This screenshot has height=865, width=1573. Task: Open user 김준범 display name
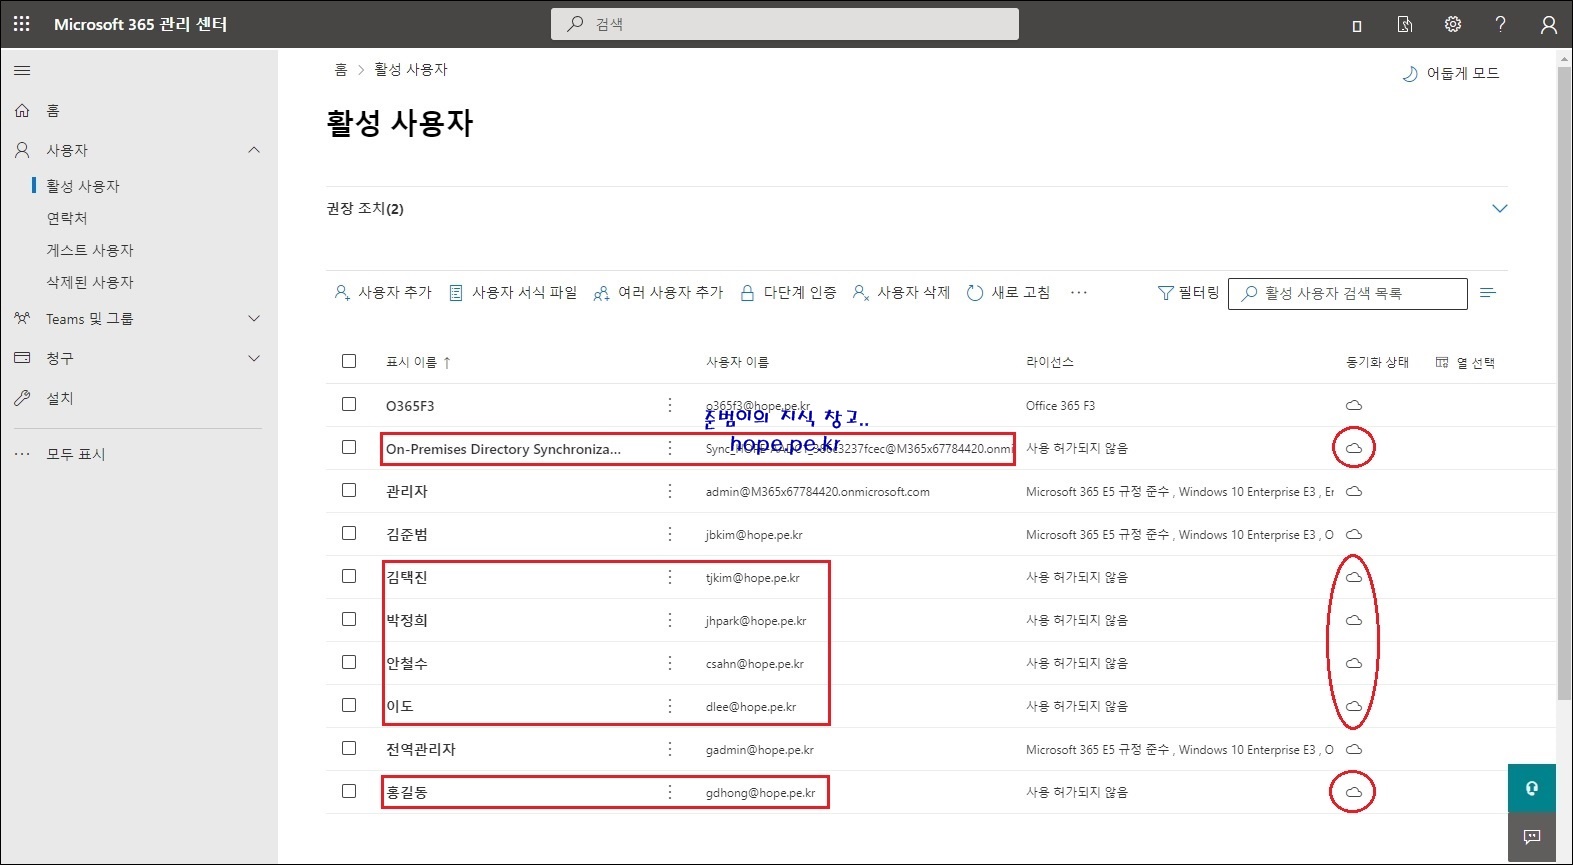click(x=407, y=534)
